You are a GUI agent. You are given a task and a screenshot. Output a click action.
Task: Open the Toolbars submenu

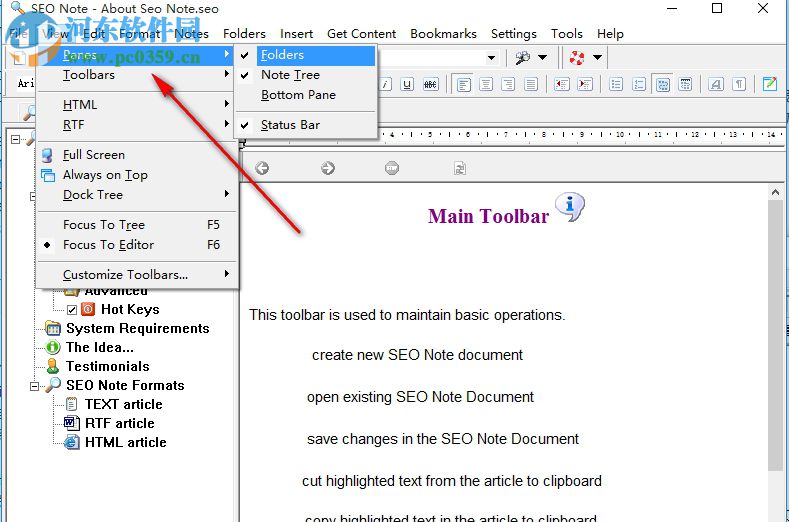[x=137, y=75]
